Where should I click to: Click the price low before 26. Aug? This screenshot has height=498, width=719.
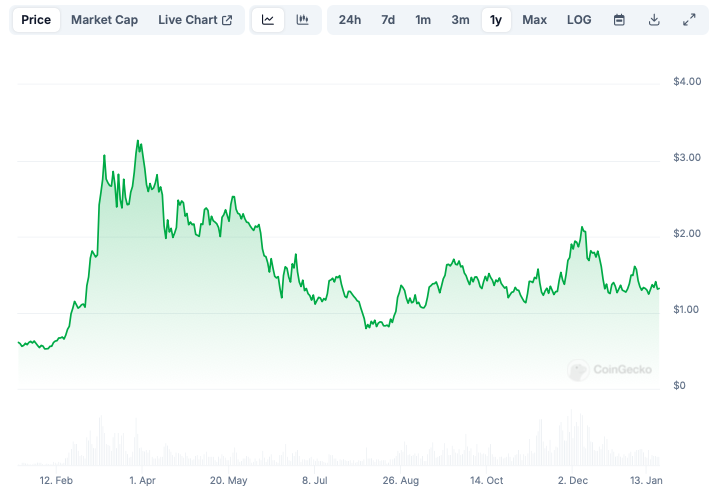coord(366,328)
